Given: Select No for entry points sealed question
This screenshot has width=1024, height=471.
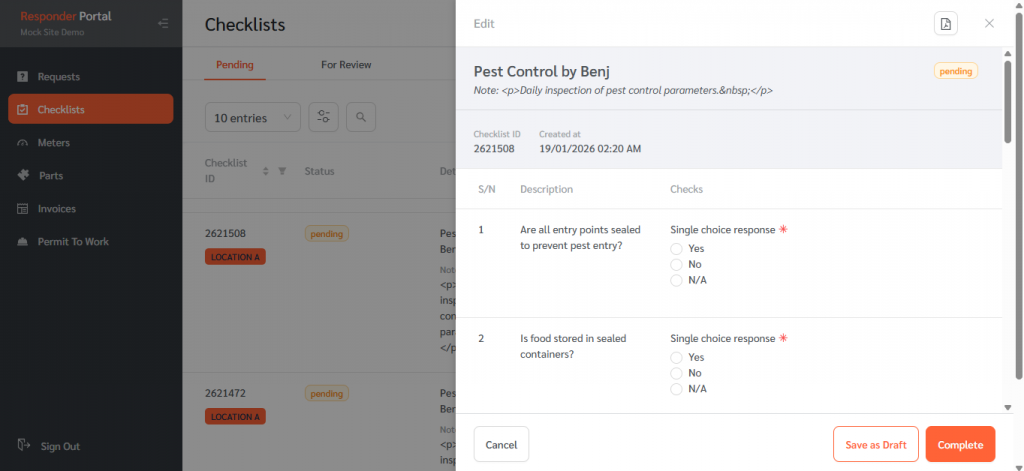Looking at the screenshot, I should 677,264.
